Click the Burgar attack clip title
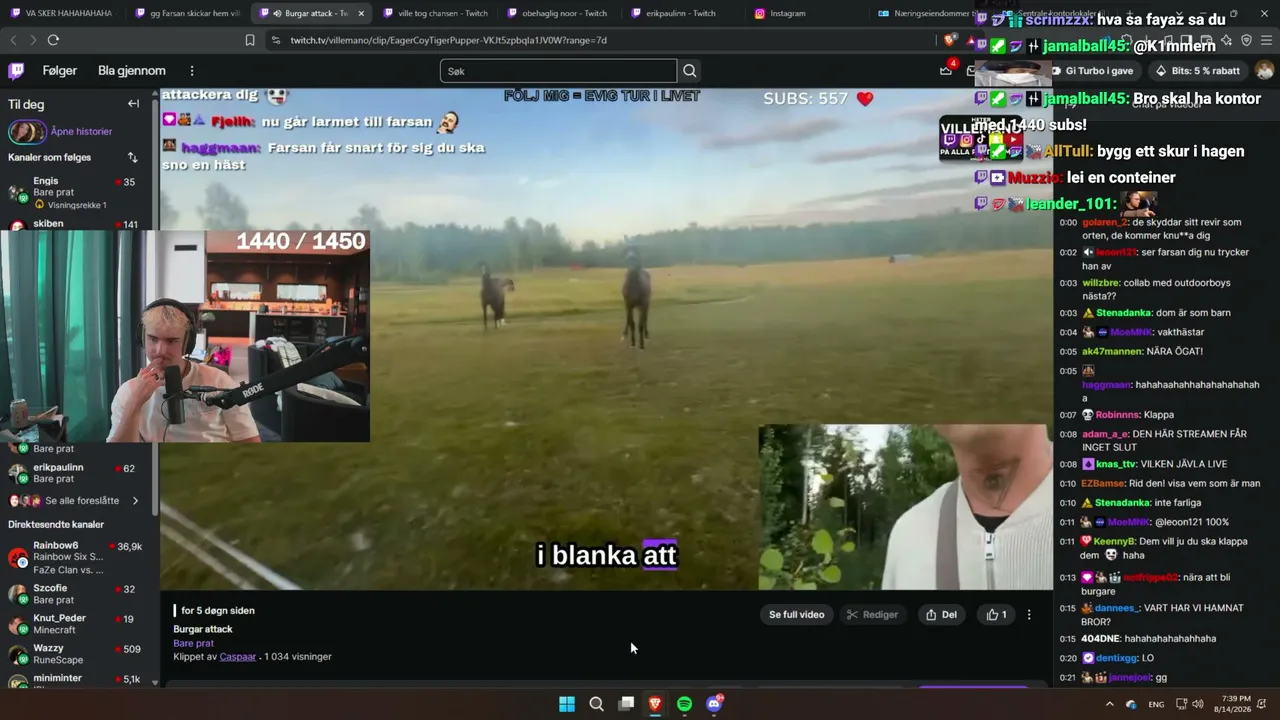 (x=203, y=629)
